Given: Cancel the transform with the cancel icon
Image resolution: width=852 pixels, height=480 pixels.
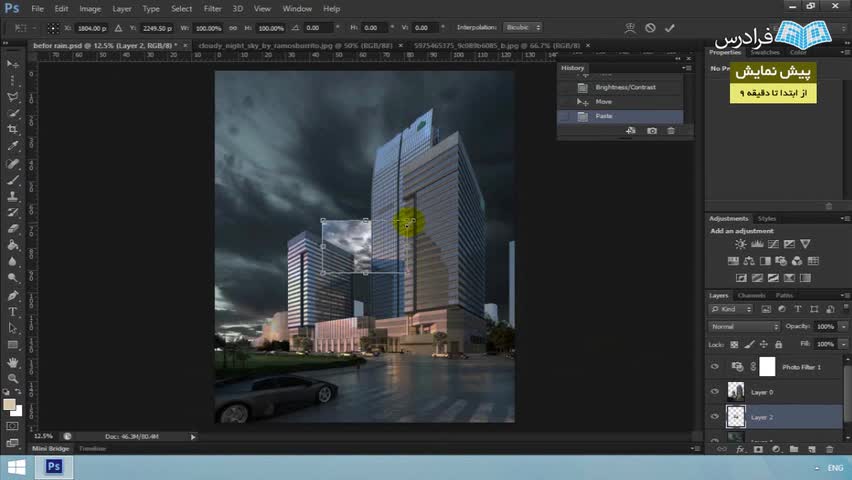Looking at the screenshot, I should 650,28.
